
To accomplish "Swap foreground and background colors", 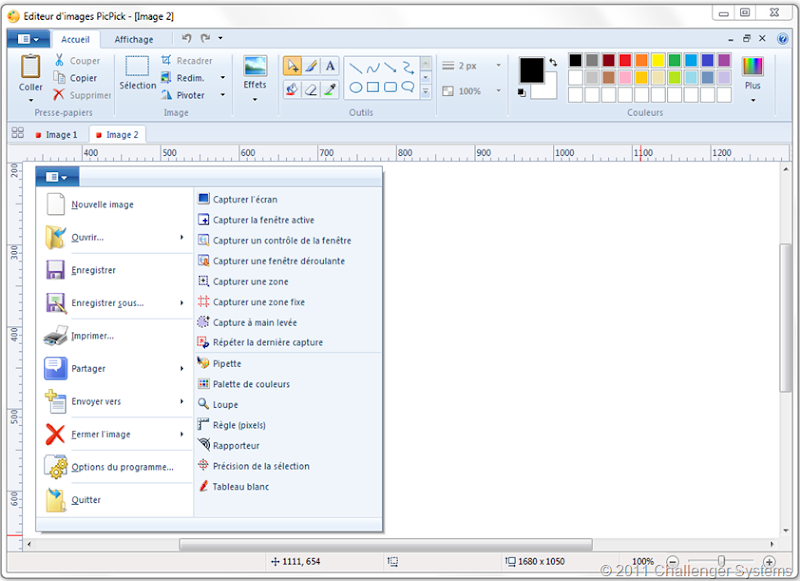I will coord(553,62).
